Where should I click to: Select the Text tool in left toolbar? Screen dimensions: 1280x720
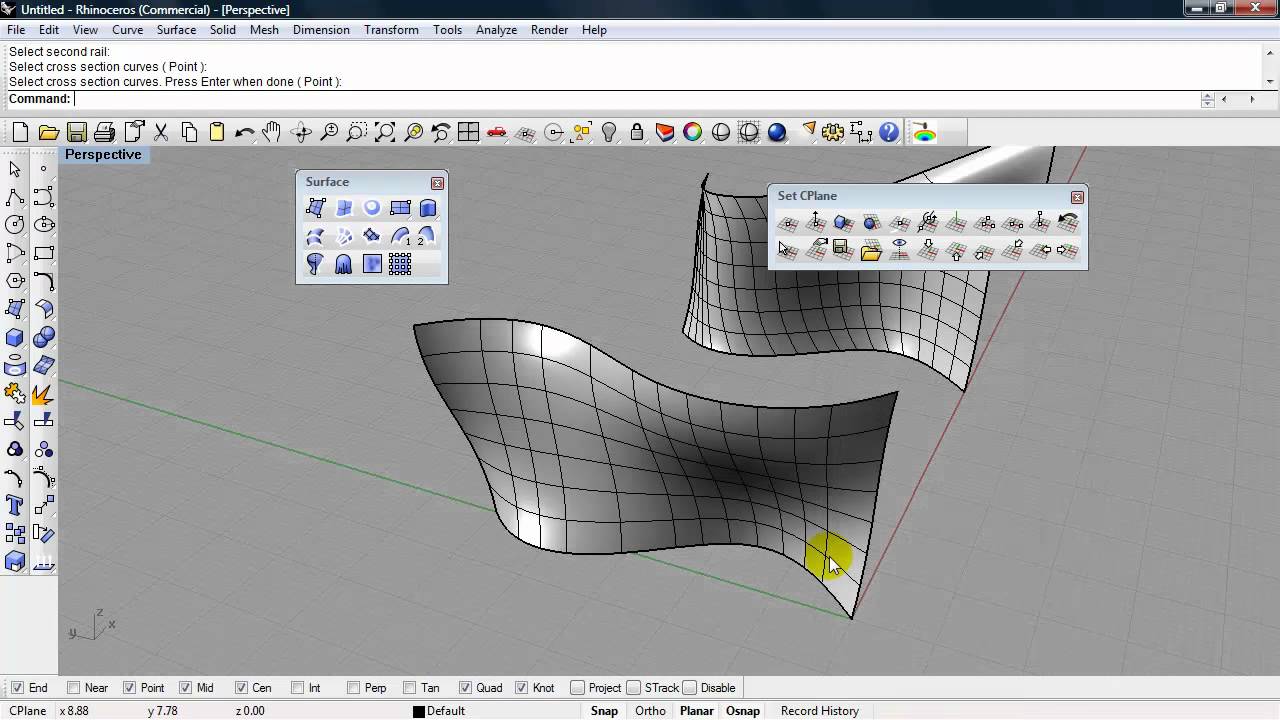point(15,505)
